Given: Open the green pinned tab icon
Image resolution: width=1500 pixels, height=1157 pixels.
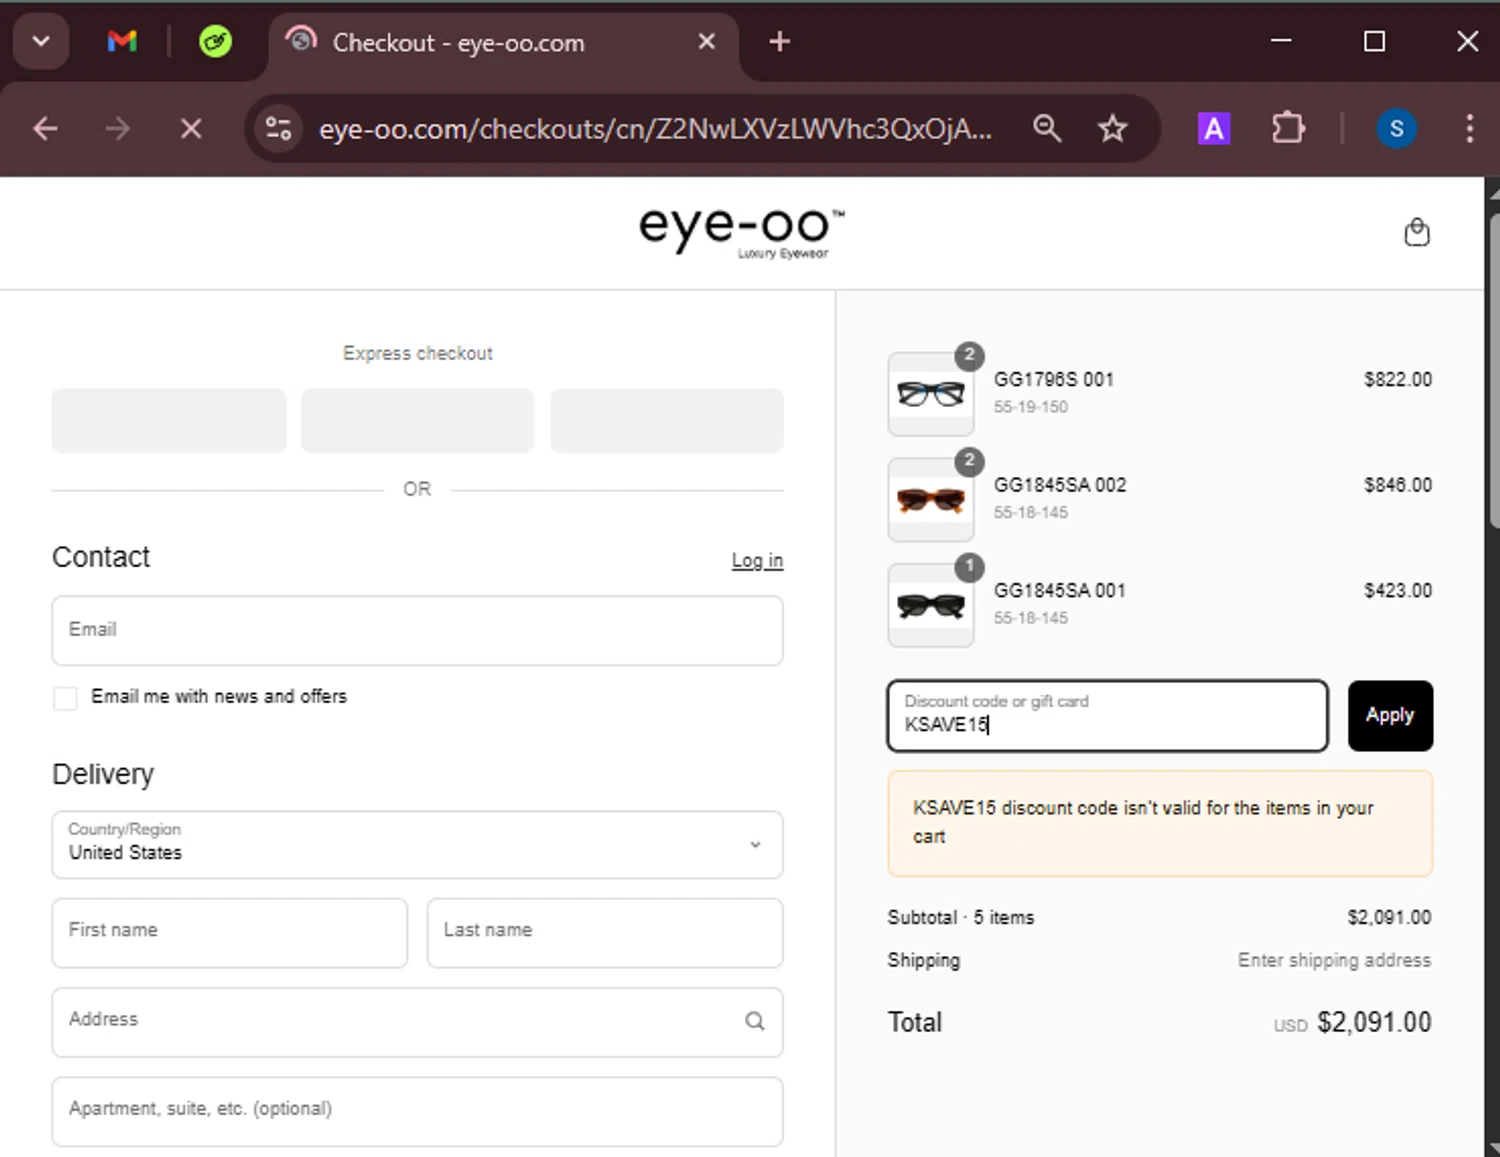Looking at the screenshot, I should tap(215, 42).
